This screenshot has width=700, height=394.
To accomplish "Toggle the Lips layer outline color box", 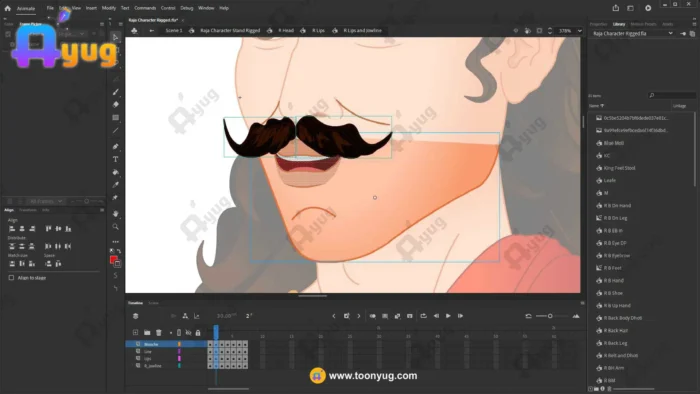I will 179,358.
